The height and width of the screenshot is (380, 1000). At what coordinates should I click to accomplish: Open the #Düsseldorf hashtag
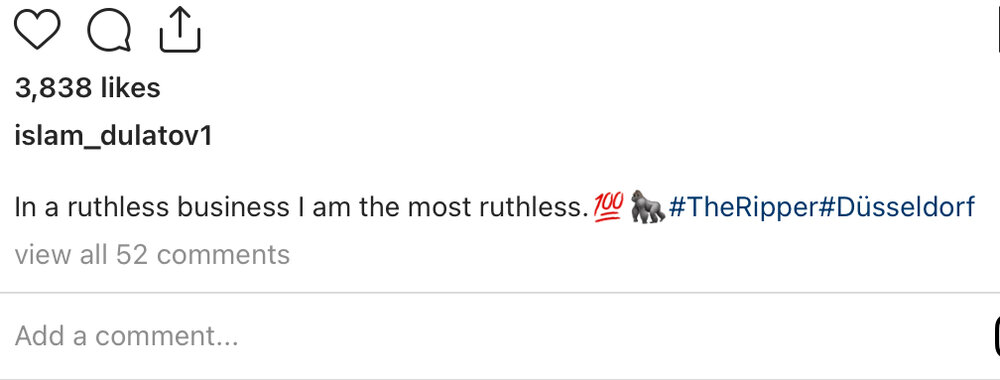click(896, 207)
